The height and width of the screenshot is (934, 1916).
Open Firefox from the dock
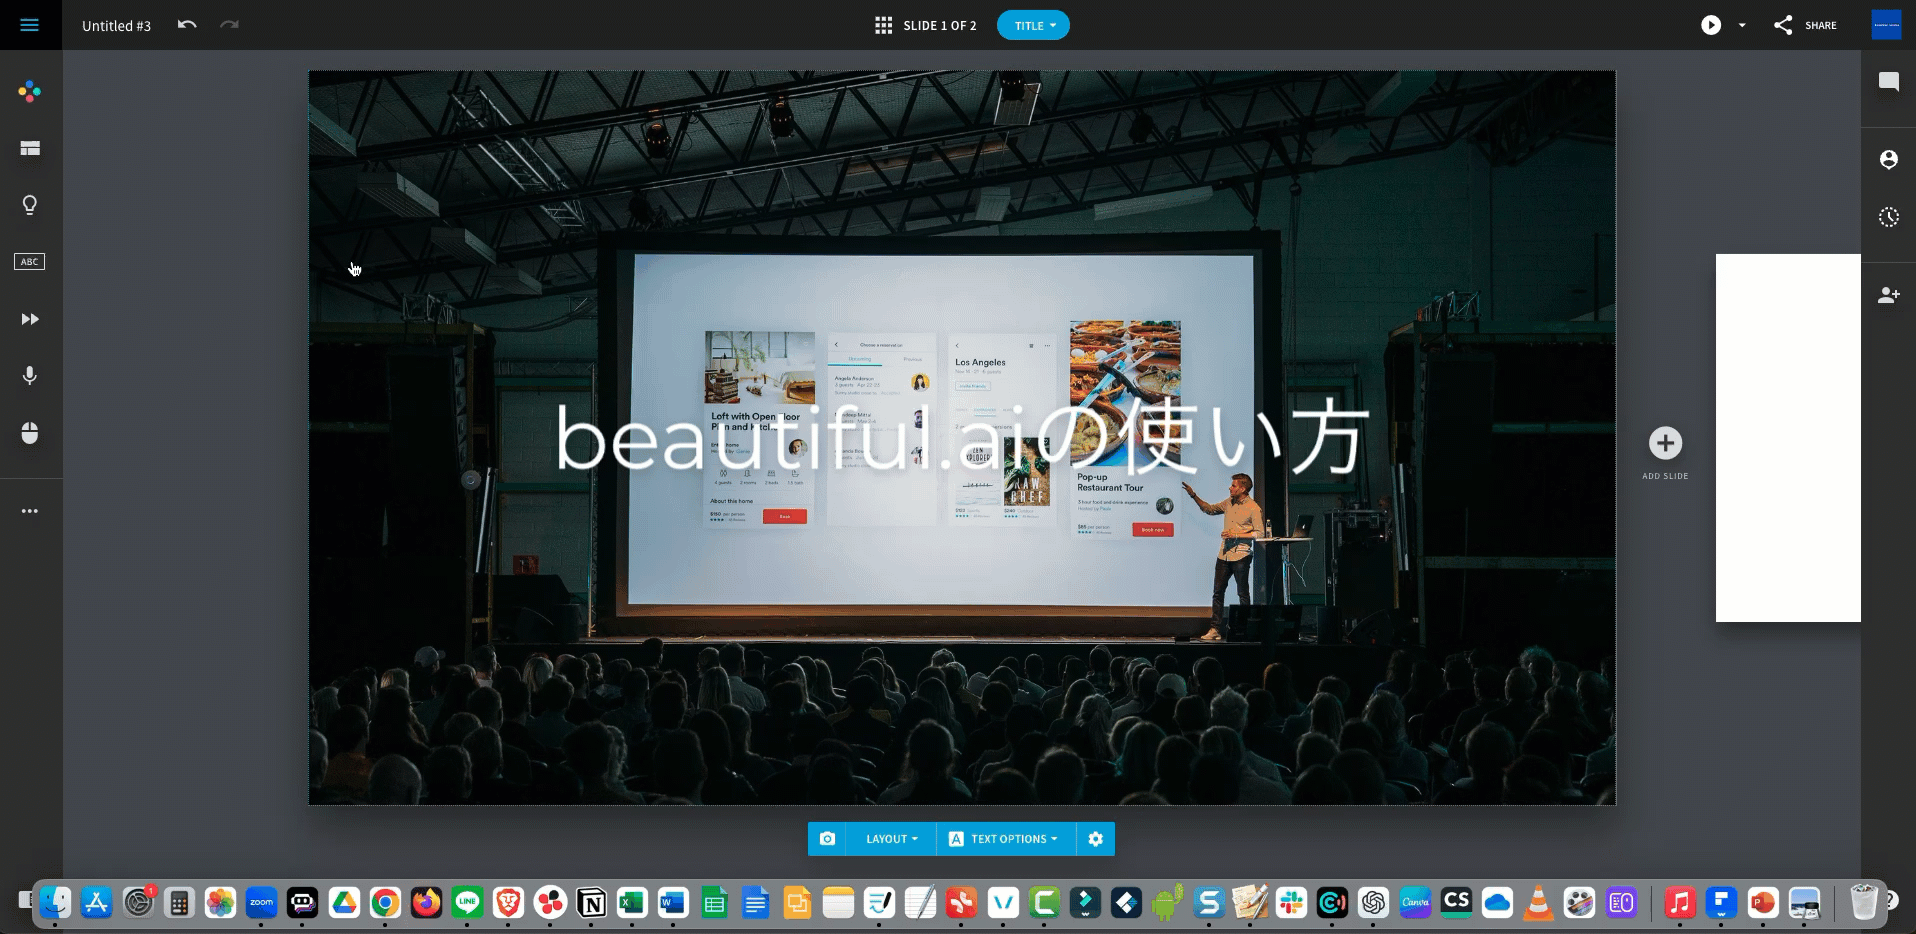click(x=426, y=903)
